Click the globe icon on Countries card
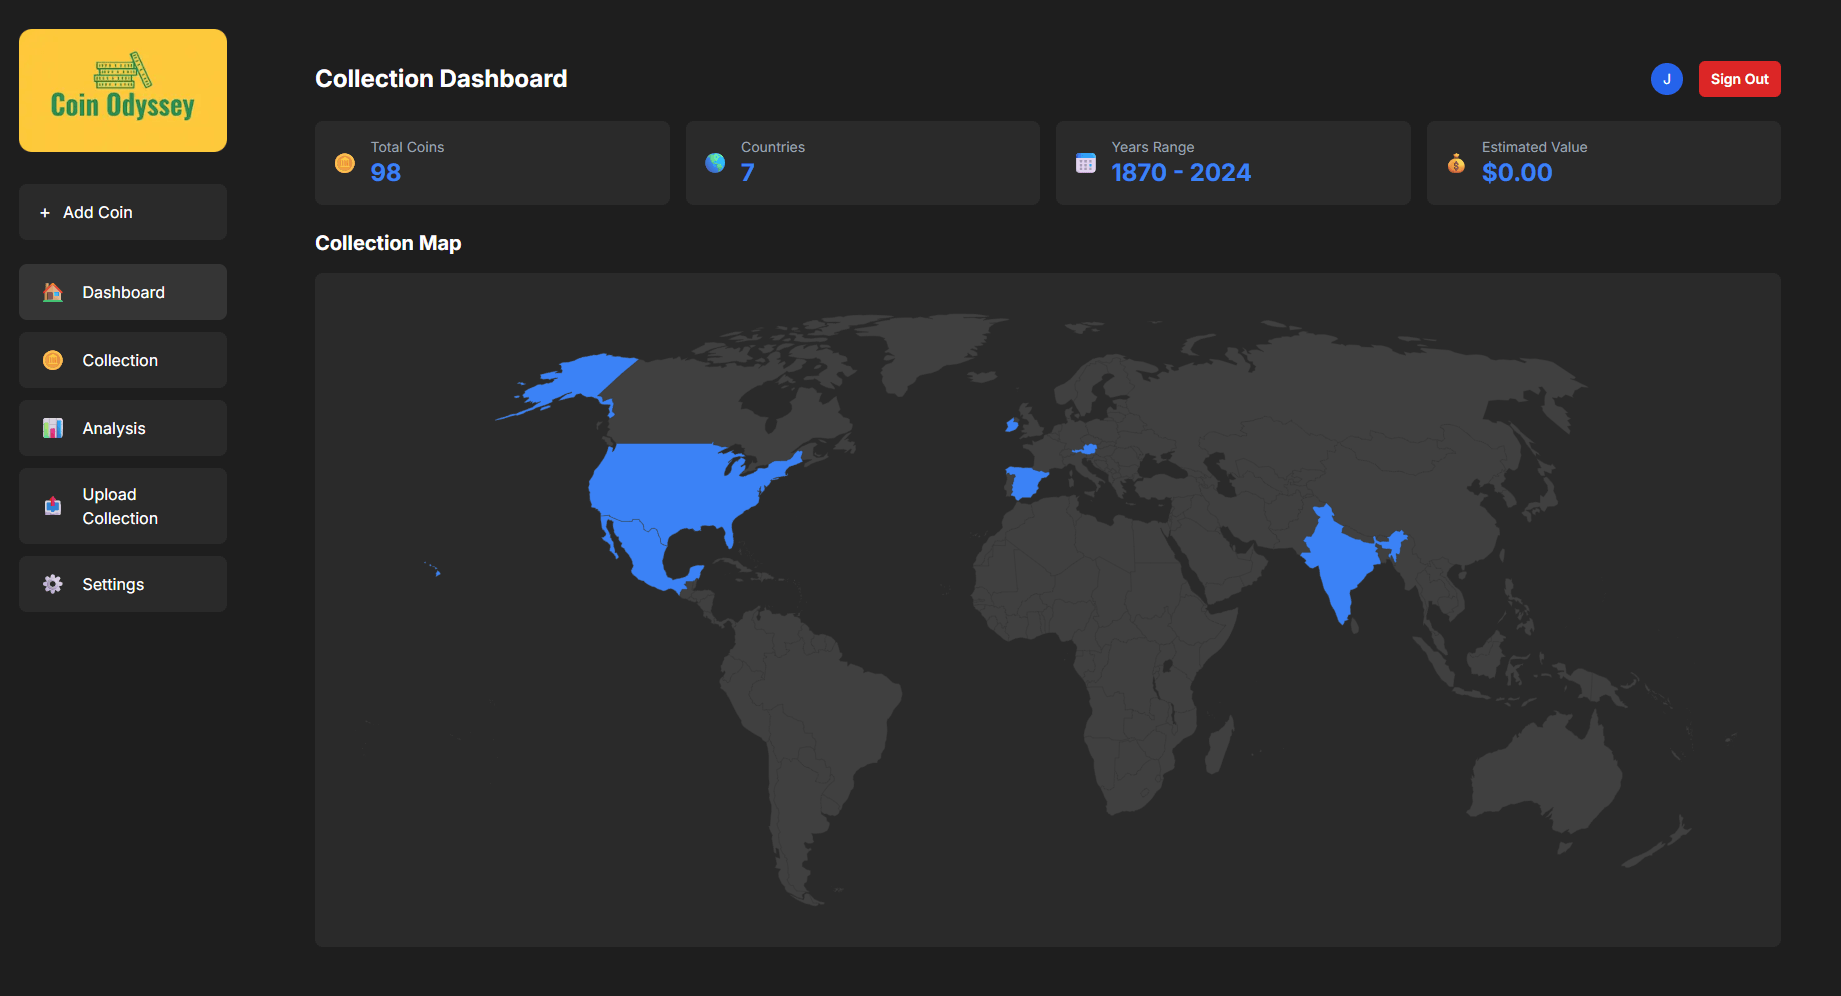Image resolution: width=1841 pixels, height=996 pixels. pos(715,162)
